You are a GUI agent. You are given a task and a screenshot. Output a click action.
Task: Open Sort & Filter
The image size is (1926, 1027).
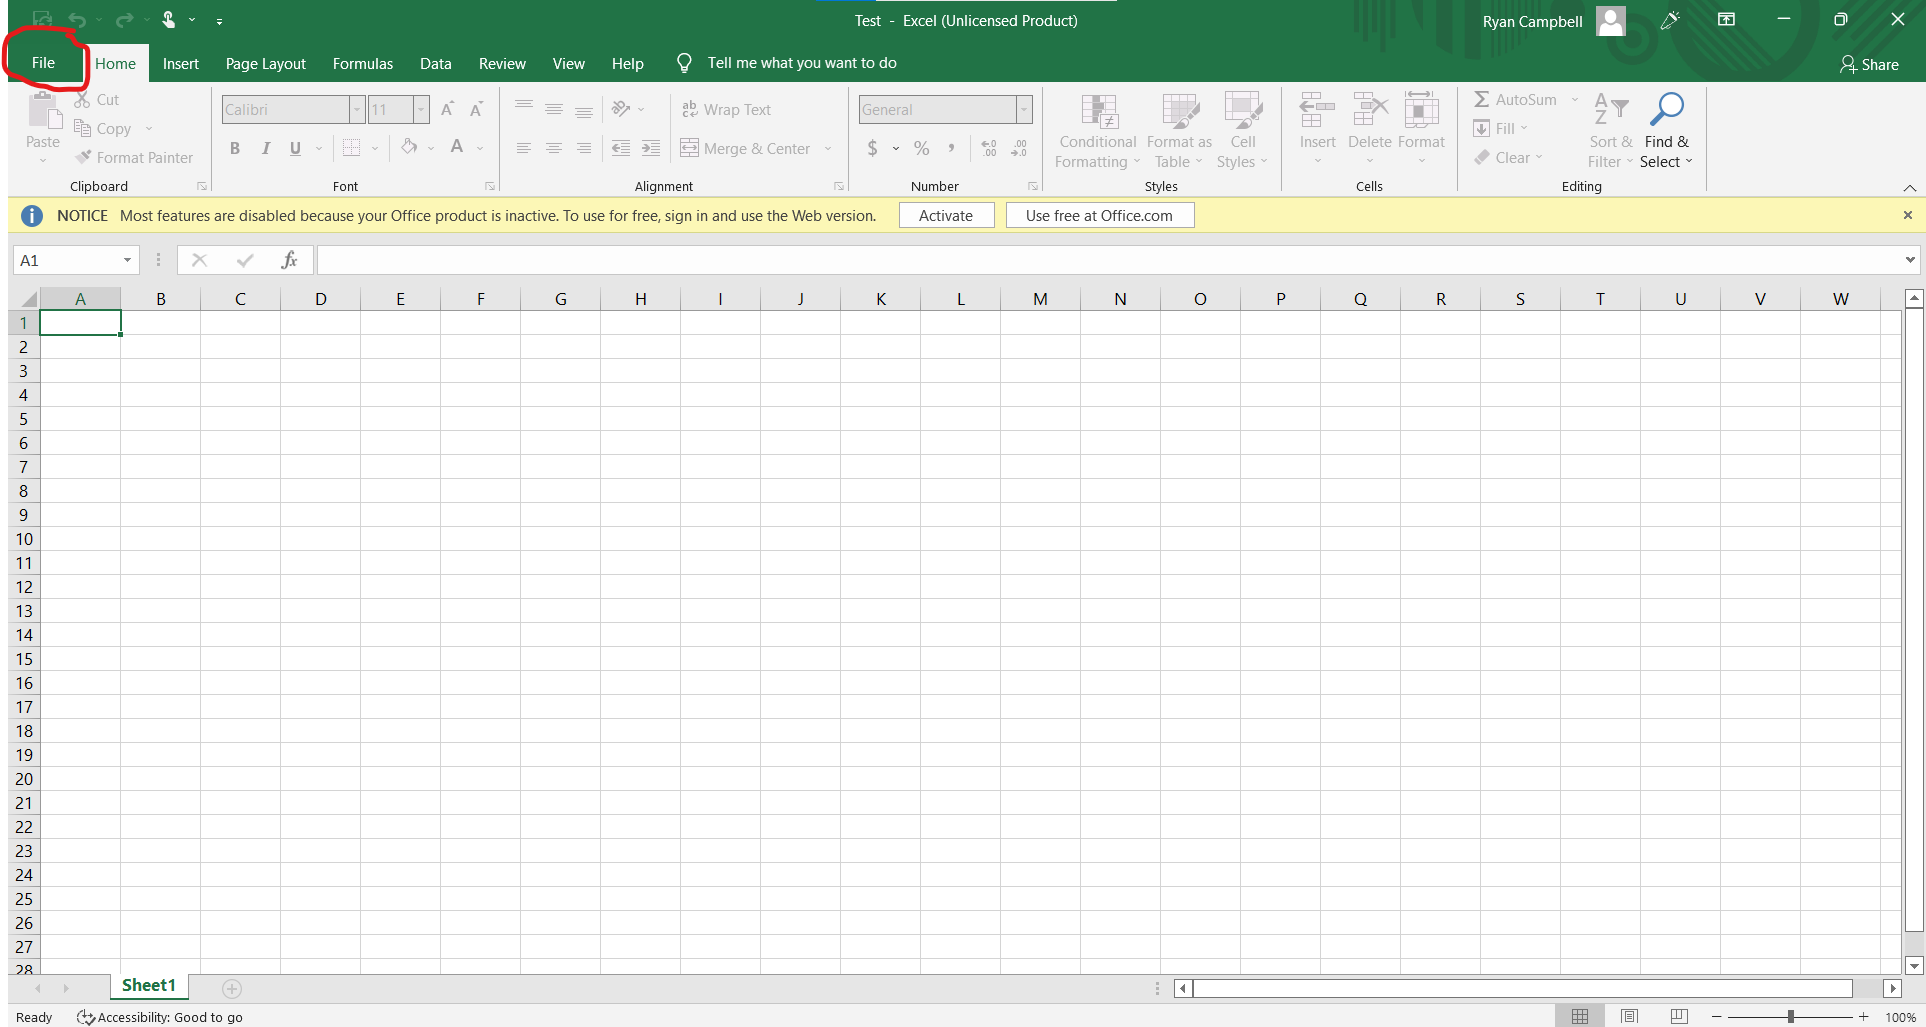(1610, 131)
